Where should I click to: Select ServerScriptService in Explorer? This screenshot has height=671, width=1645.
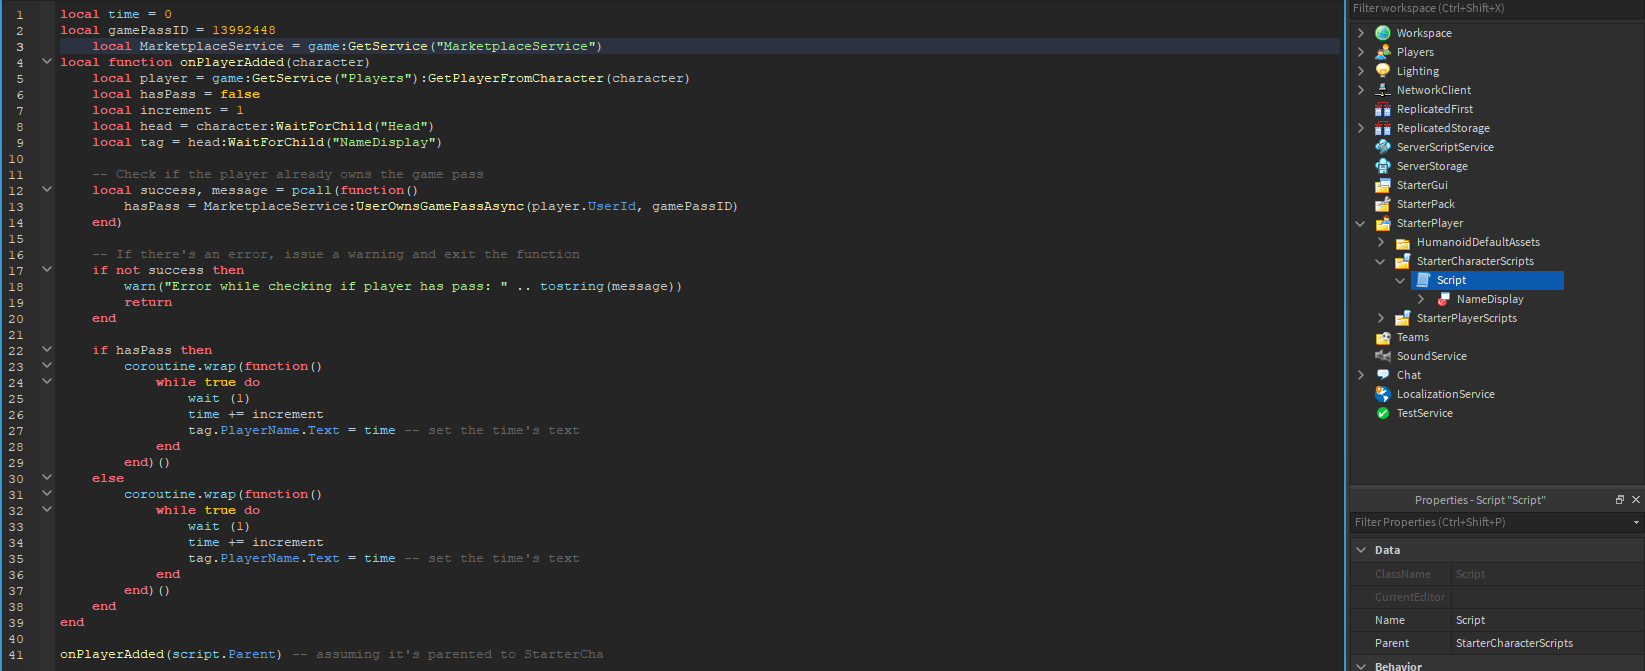click(1445, 147)
